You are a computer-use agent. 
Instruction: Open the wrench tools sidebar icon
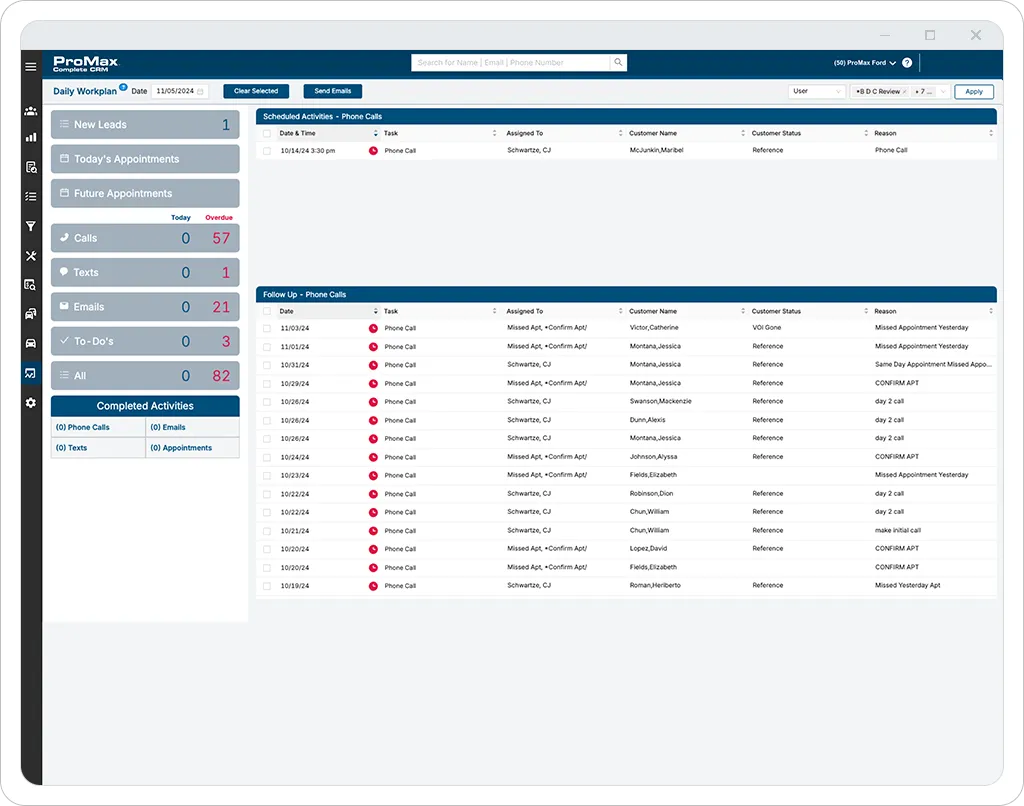(31, 256)
